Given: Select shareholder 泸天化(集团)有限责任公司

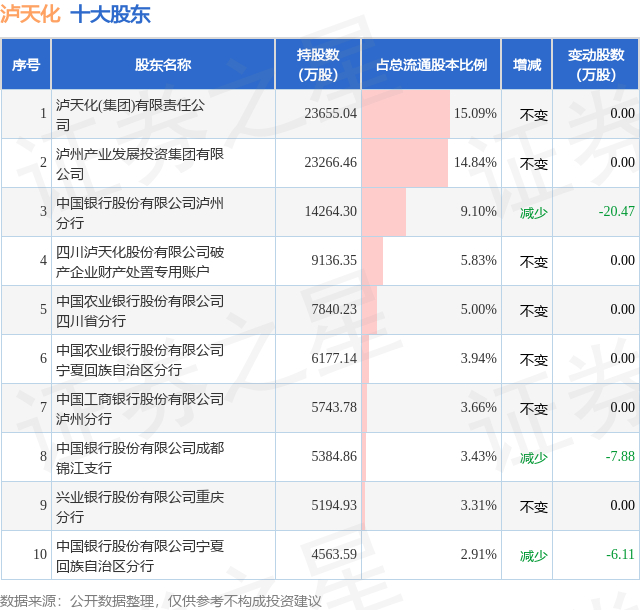Looking at the screenshot, I should [131, 114].
